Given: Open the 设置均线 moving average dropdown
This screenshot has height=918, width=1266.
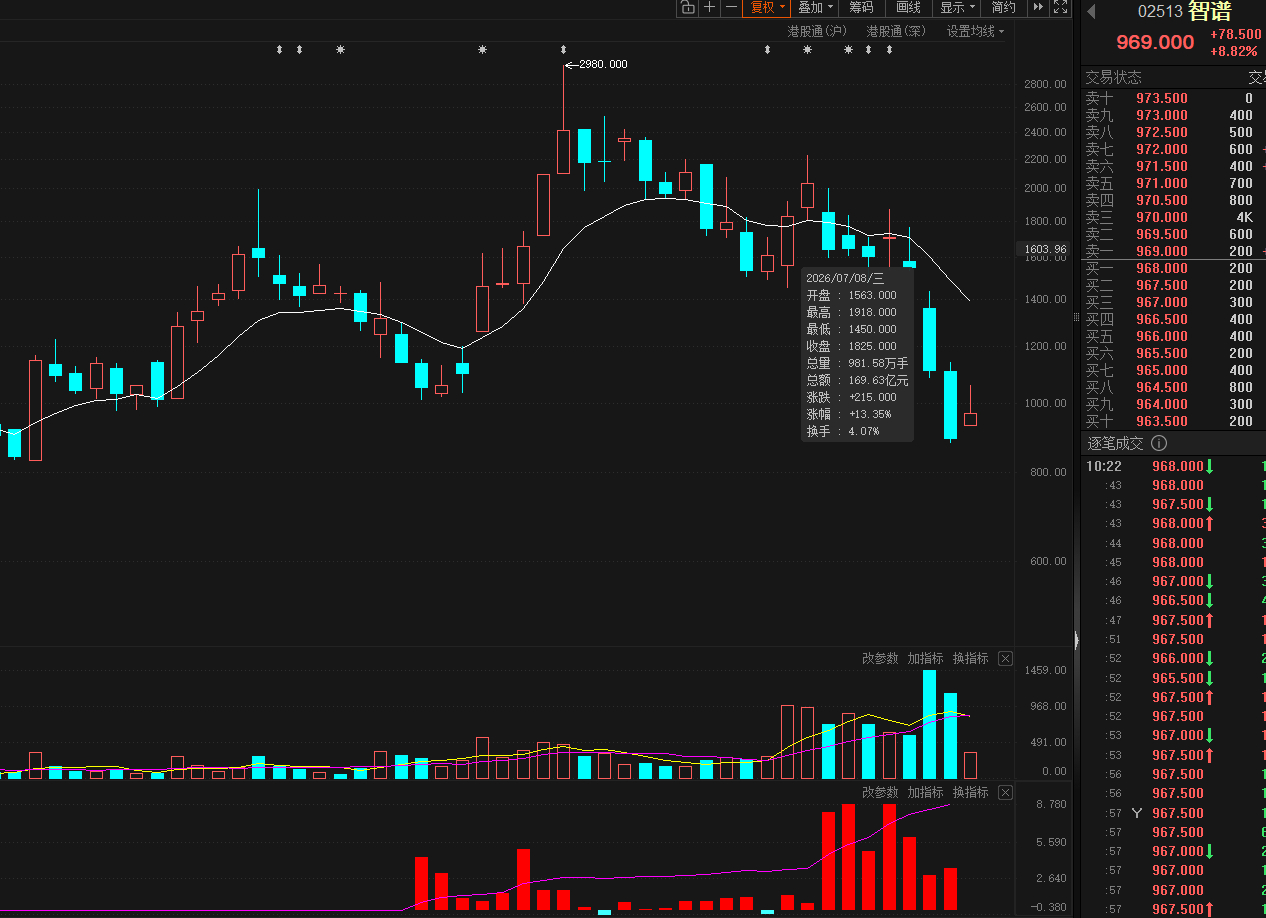Looking at the screenshot, I should click(976, 32).
